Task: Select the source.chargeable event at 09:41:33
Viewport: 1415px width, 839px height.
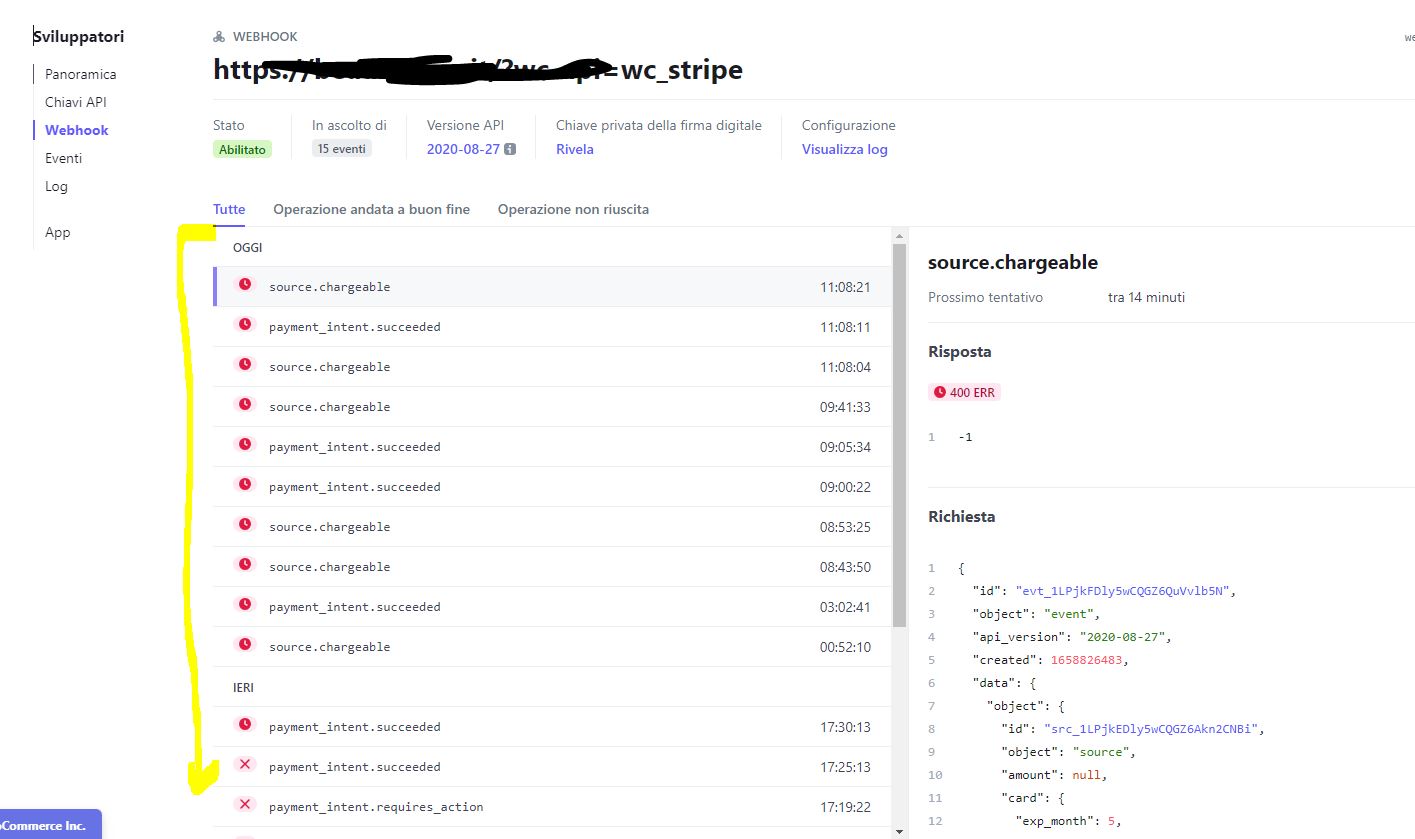Action: (552, 406)
